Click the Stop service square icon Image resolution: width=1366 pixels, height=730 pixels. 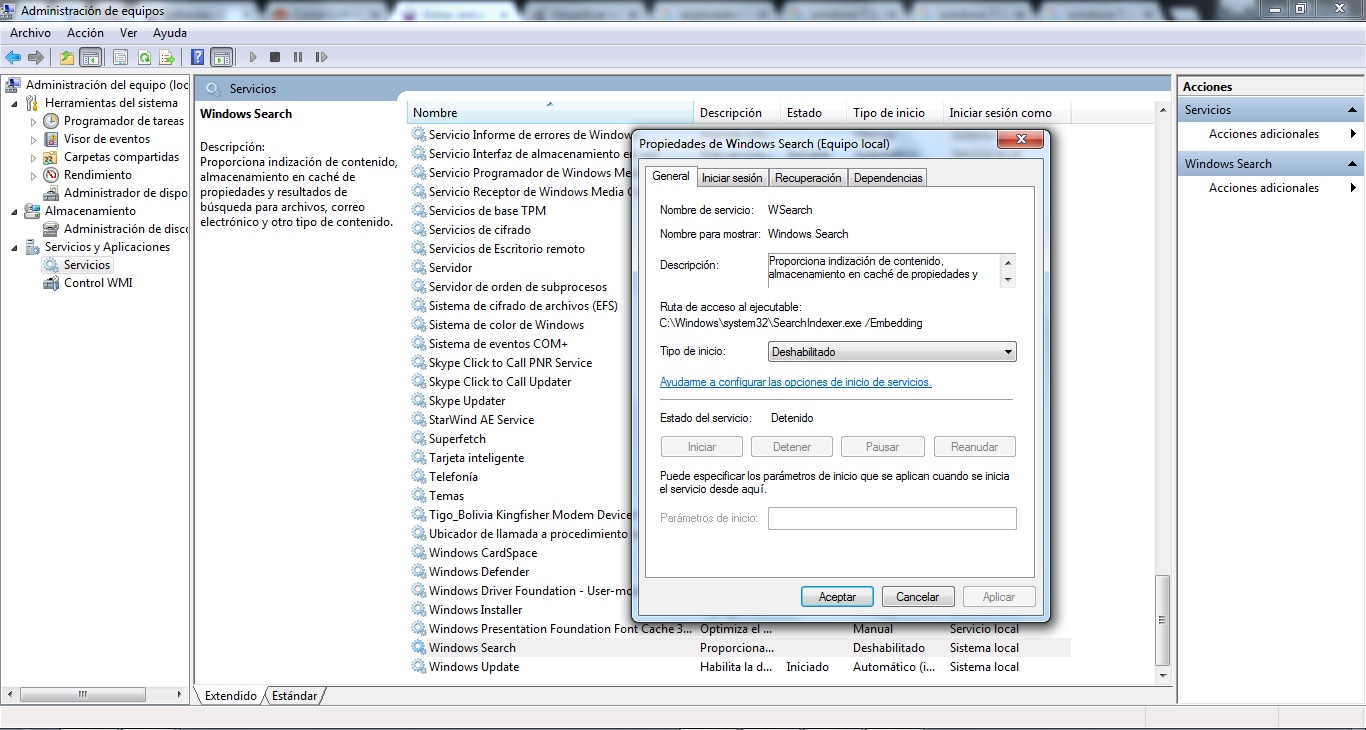(x=275, y=57)
